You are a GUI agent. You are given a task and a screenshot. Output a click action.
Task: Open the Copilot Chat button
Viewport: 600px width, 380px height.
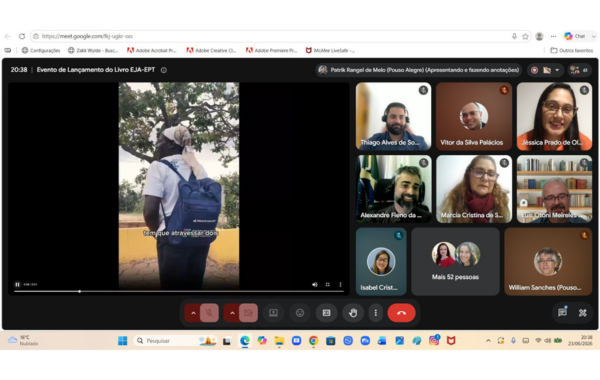(x=575, y=36)
